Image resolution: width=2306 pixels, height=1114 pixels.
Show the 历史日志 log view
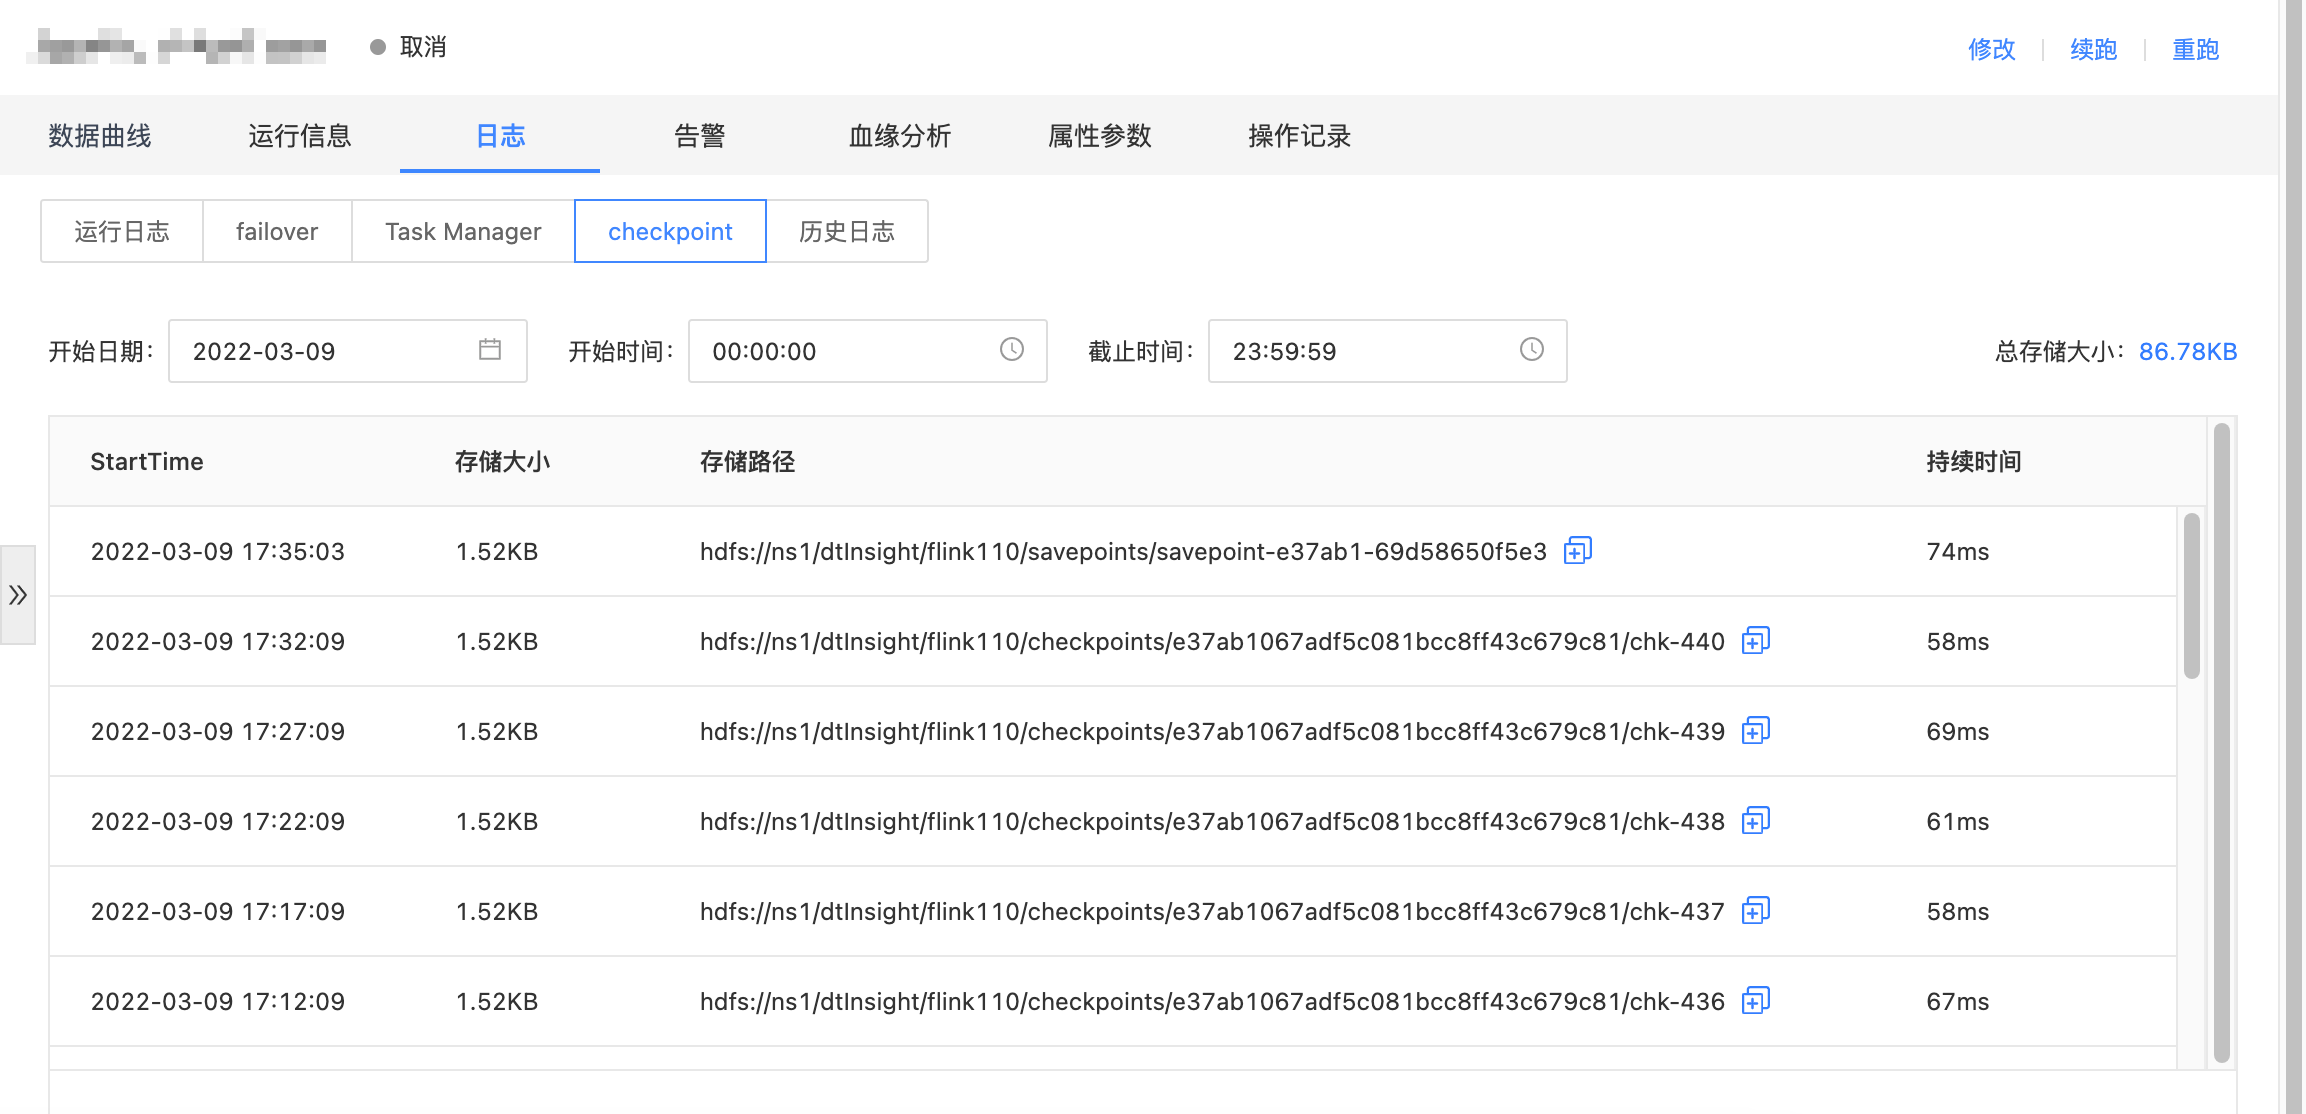pyautogui.click(x=847, y=231)
